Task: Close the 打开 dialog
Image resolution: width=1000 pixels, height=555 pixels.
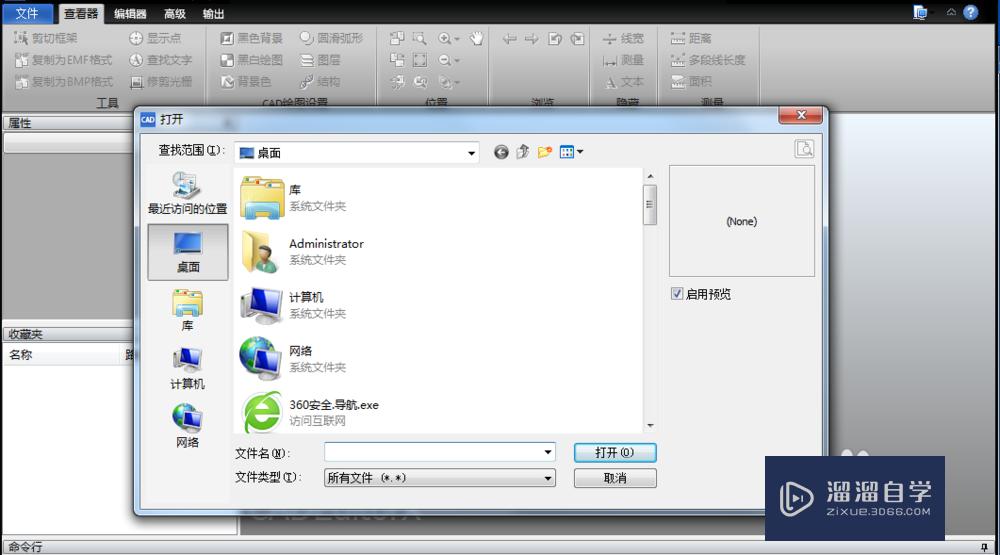Action: [800, 115]
